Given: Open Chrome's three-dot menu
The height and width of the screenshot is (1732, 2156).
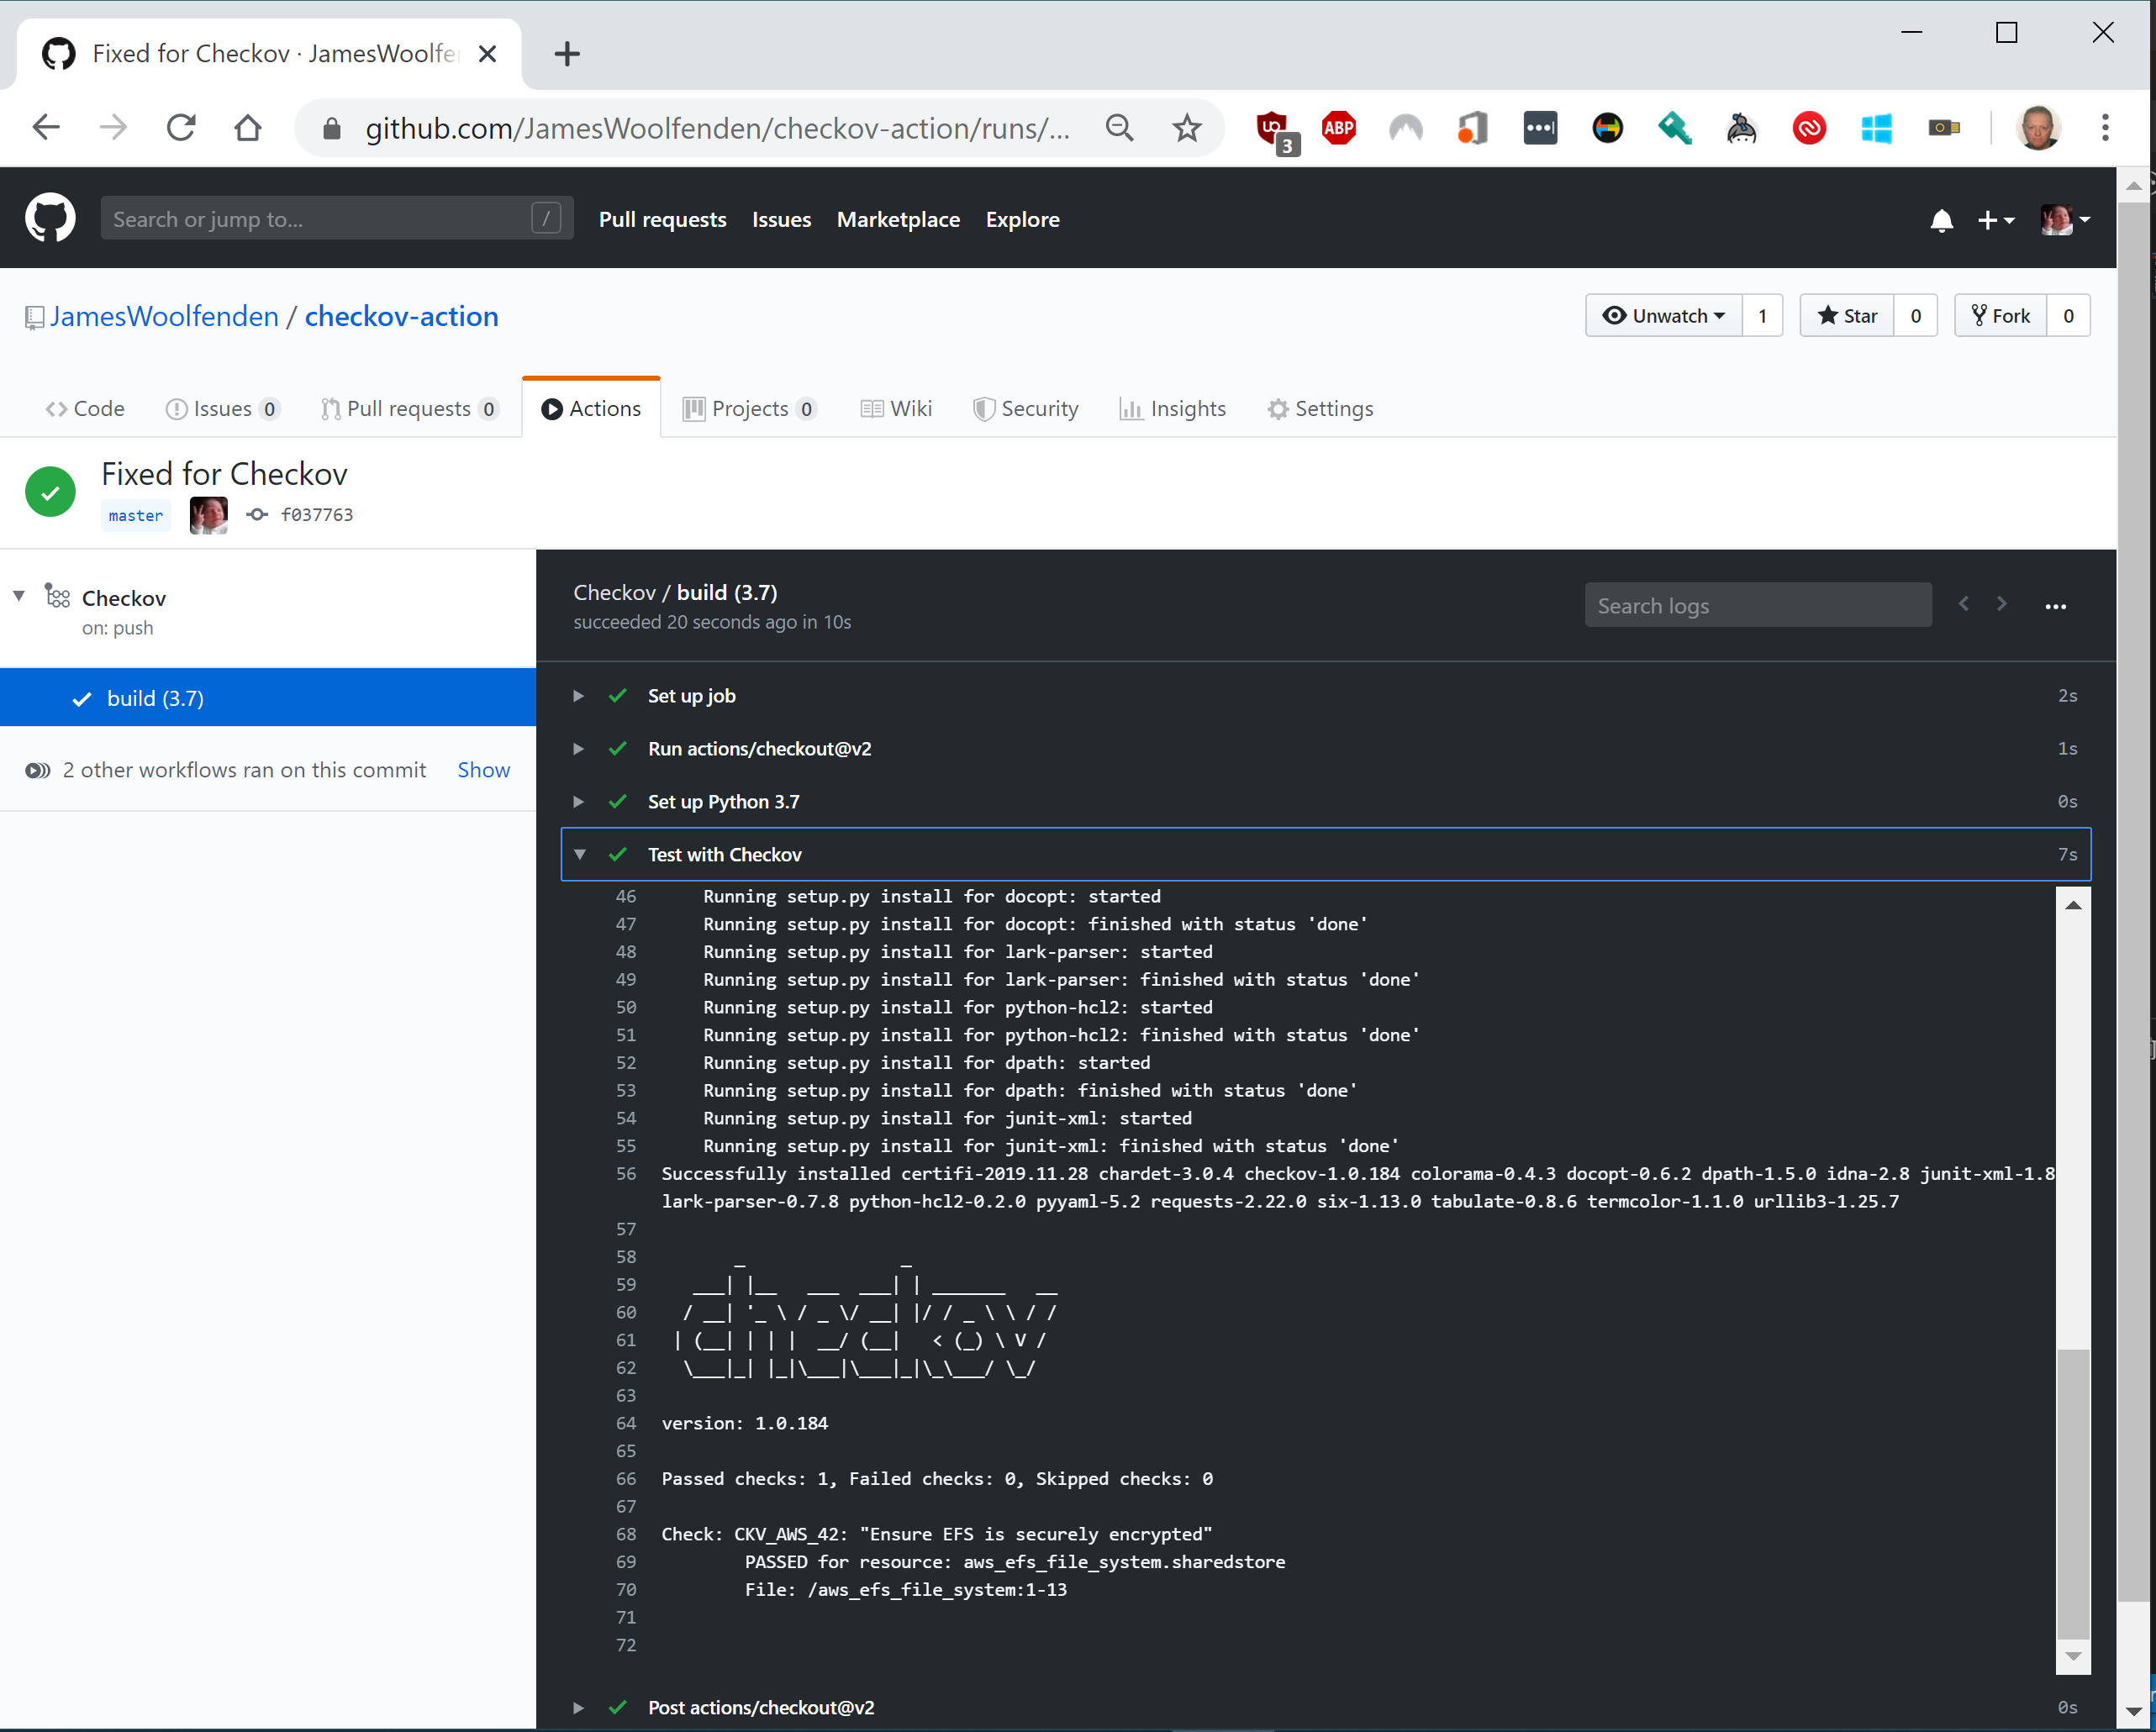Looking at the screenshot, I should (2105, 128).
